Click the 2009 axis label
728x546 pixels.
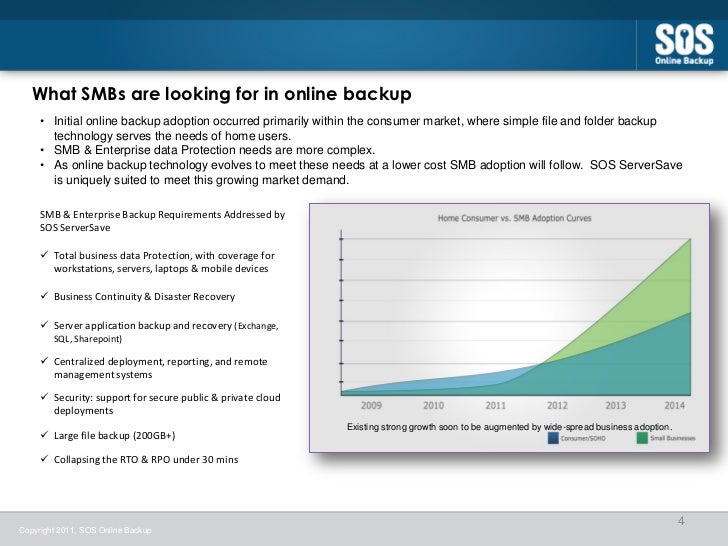pos(371,405)
